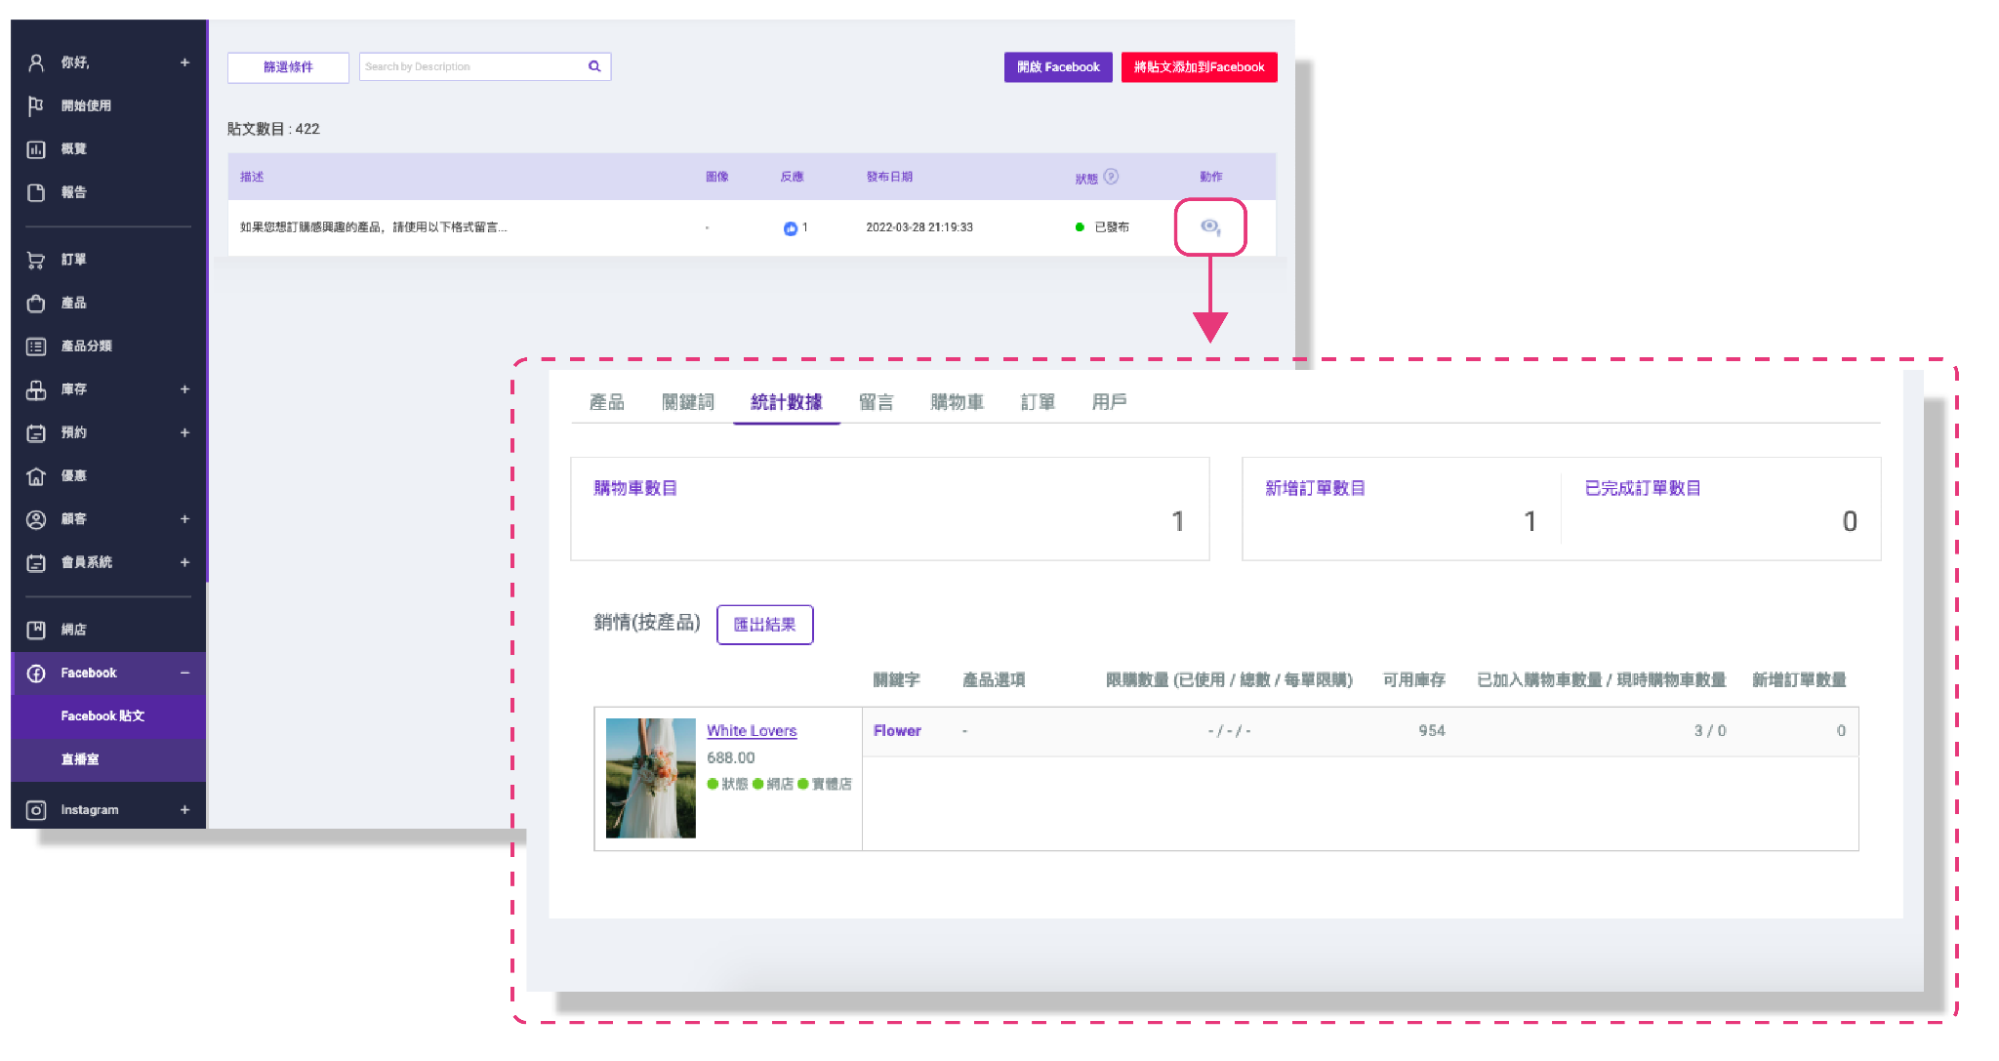This screenshot has width=1999, height=1061.
Task: Click the 顧客 person icon
Action: point(36,519)
